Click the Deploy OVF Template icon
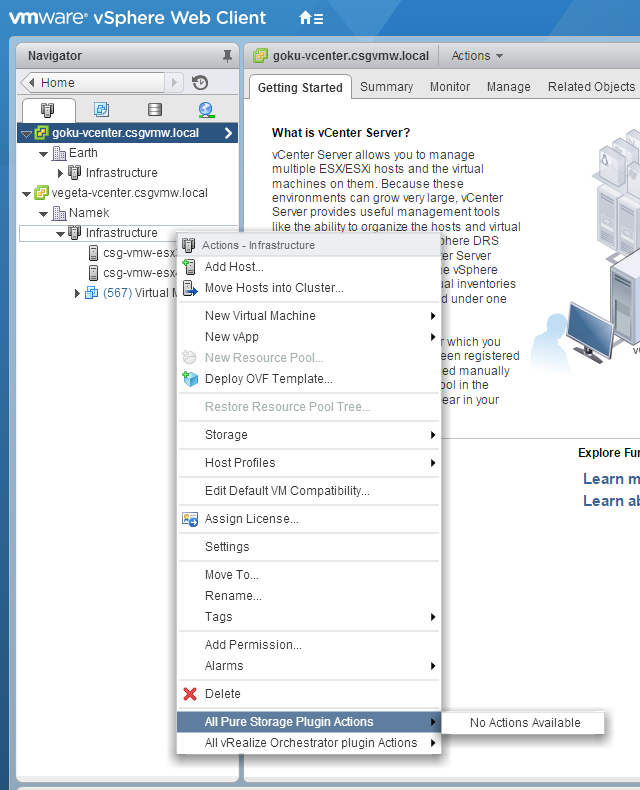Image resolution: width=640 pixels, height=790 pixels. tap(190, 379)
